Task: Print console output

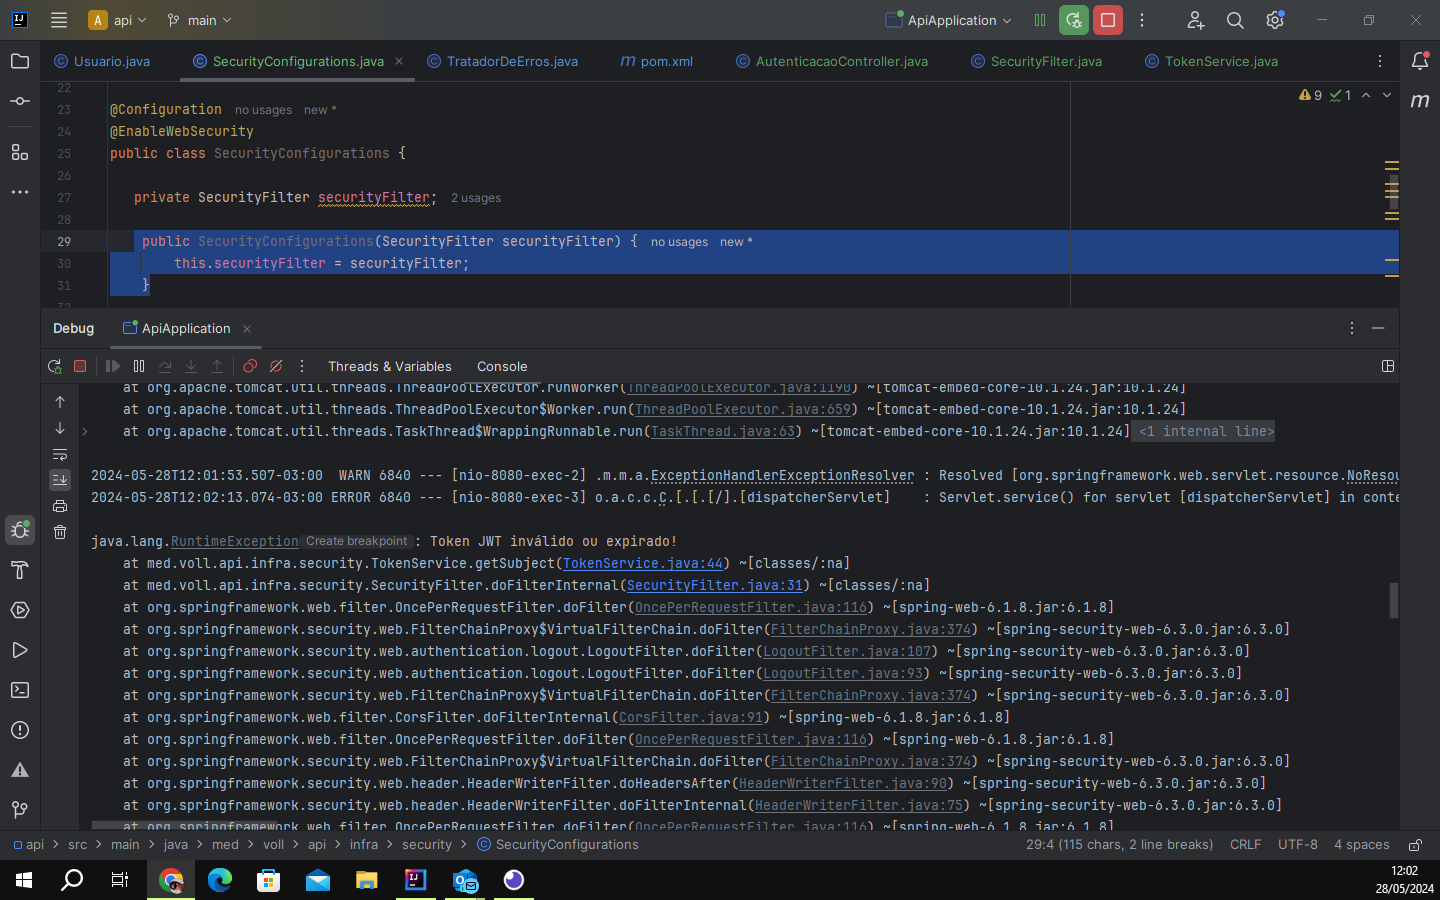Action: click(x=60, y=506)
